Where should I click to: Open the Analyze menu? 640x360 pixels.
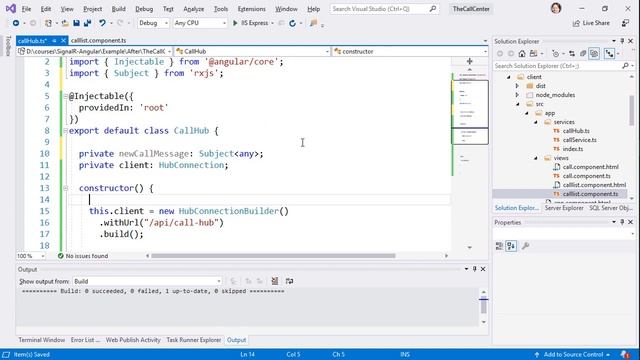pos(193,9)
